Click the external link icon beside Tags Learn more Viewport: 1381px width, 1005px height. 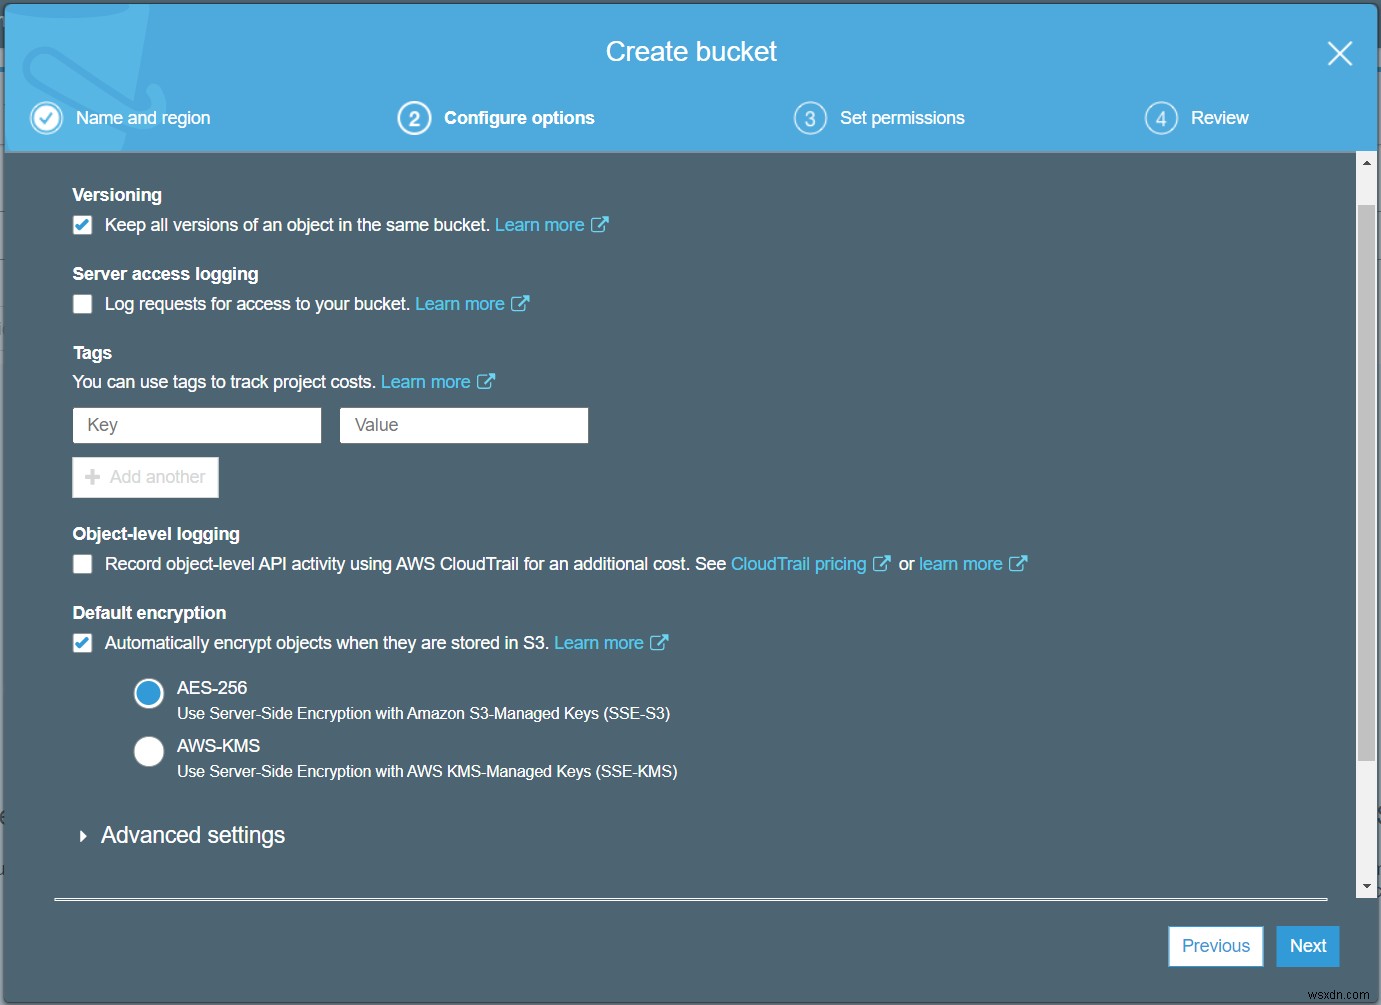point(487,381)
